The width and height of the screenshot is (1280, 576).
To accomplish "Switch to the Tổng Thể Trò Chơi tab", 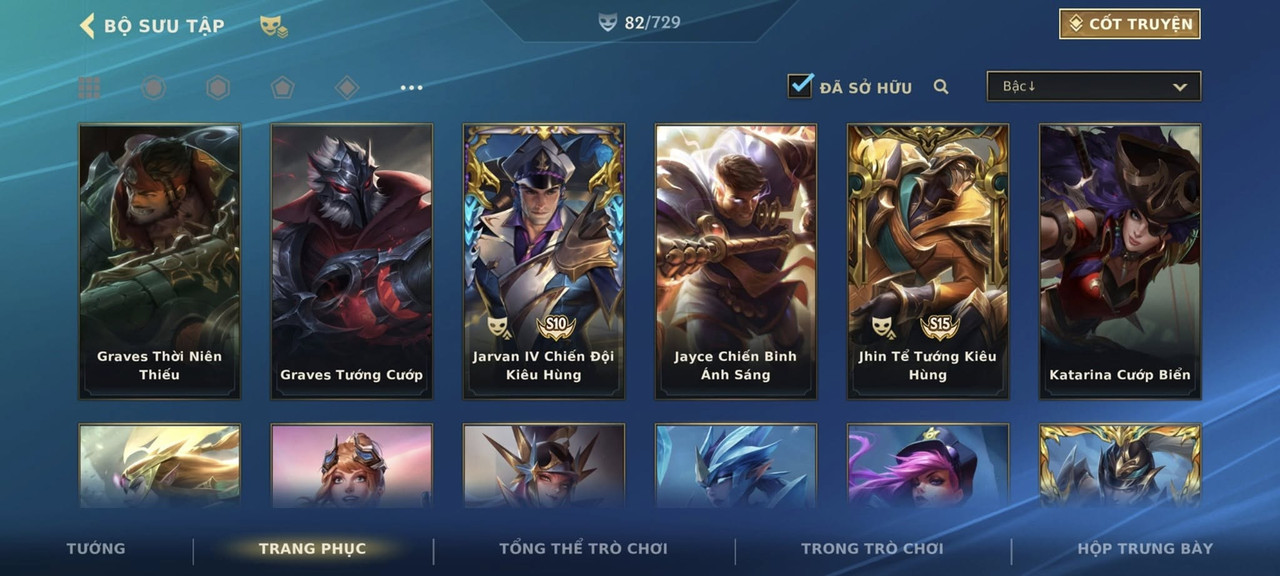I will 583,548.
